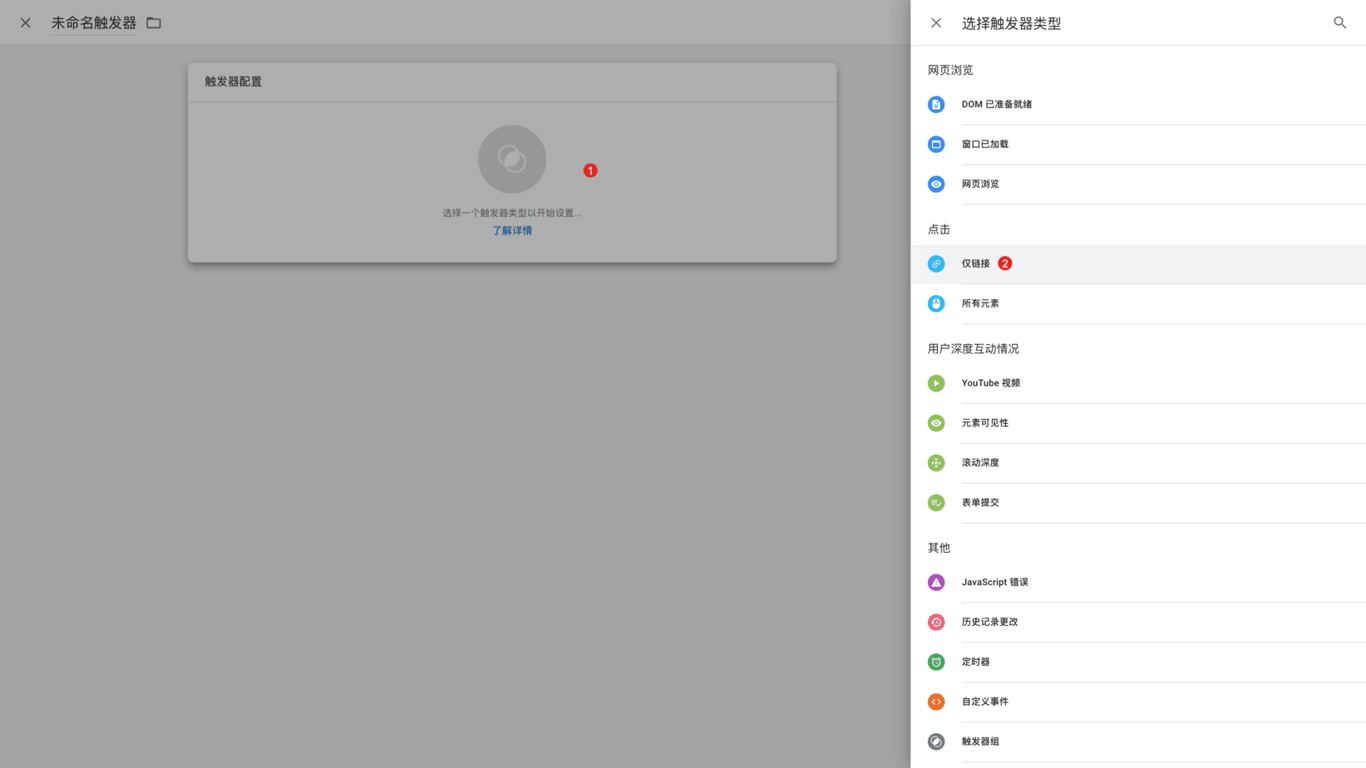
Task: Click the 所有元素 mouse icon
Action: click(936, 303)
